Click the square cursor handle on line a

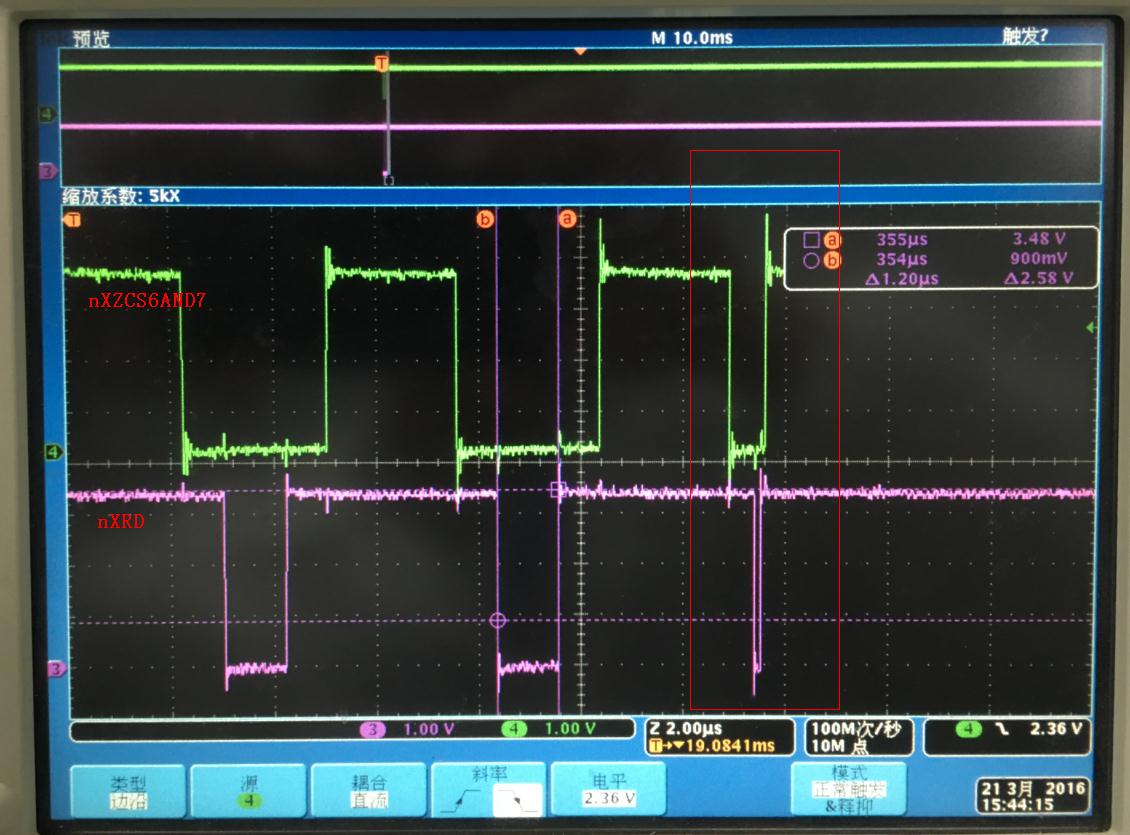click(559, 490)
